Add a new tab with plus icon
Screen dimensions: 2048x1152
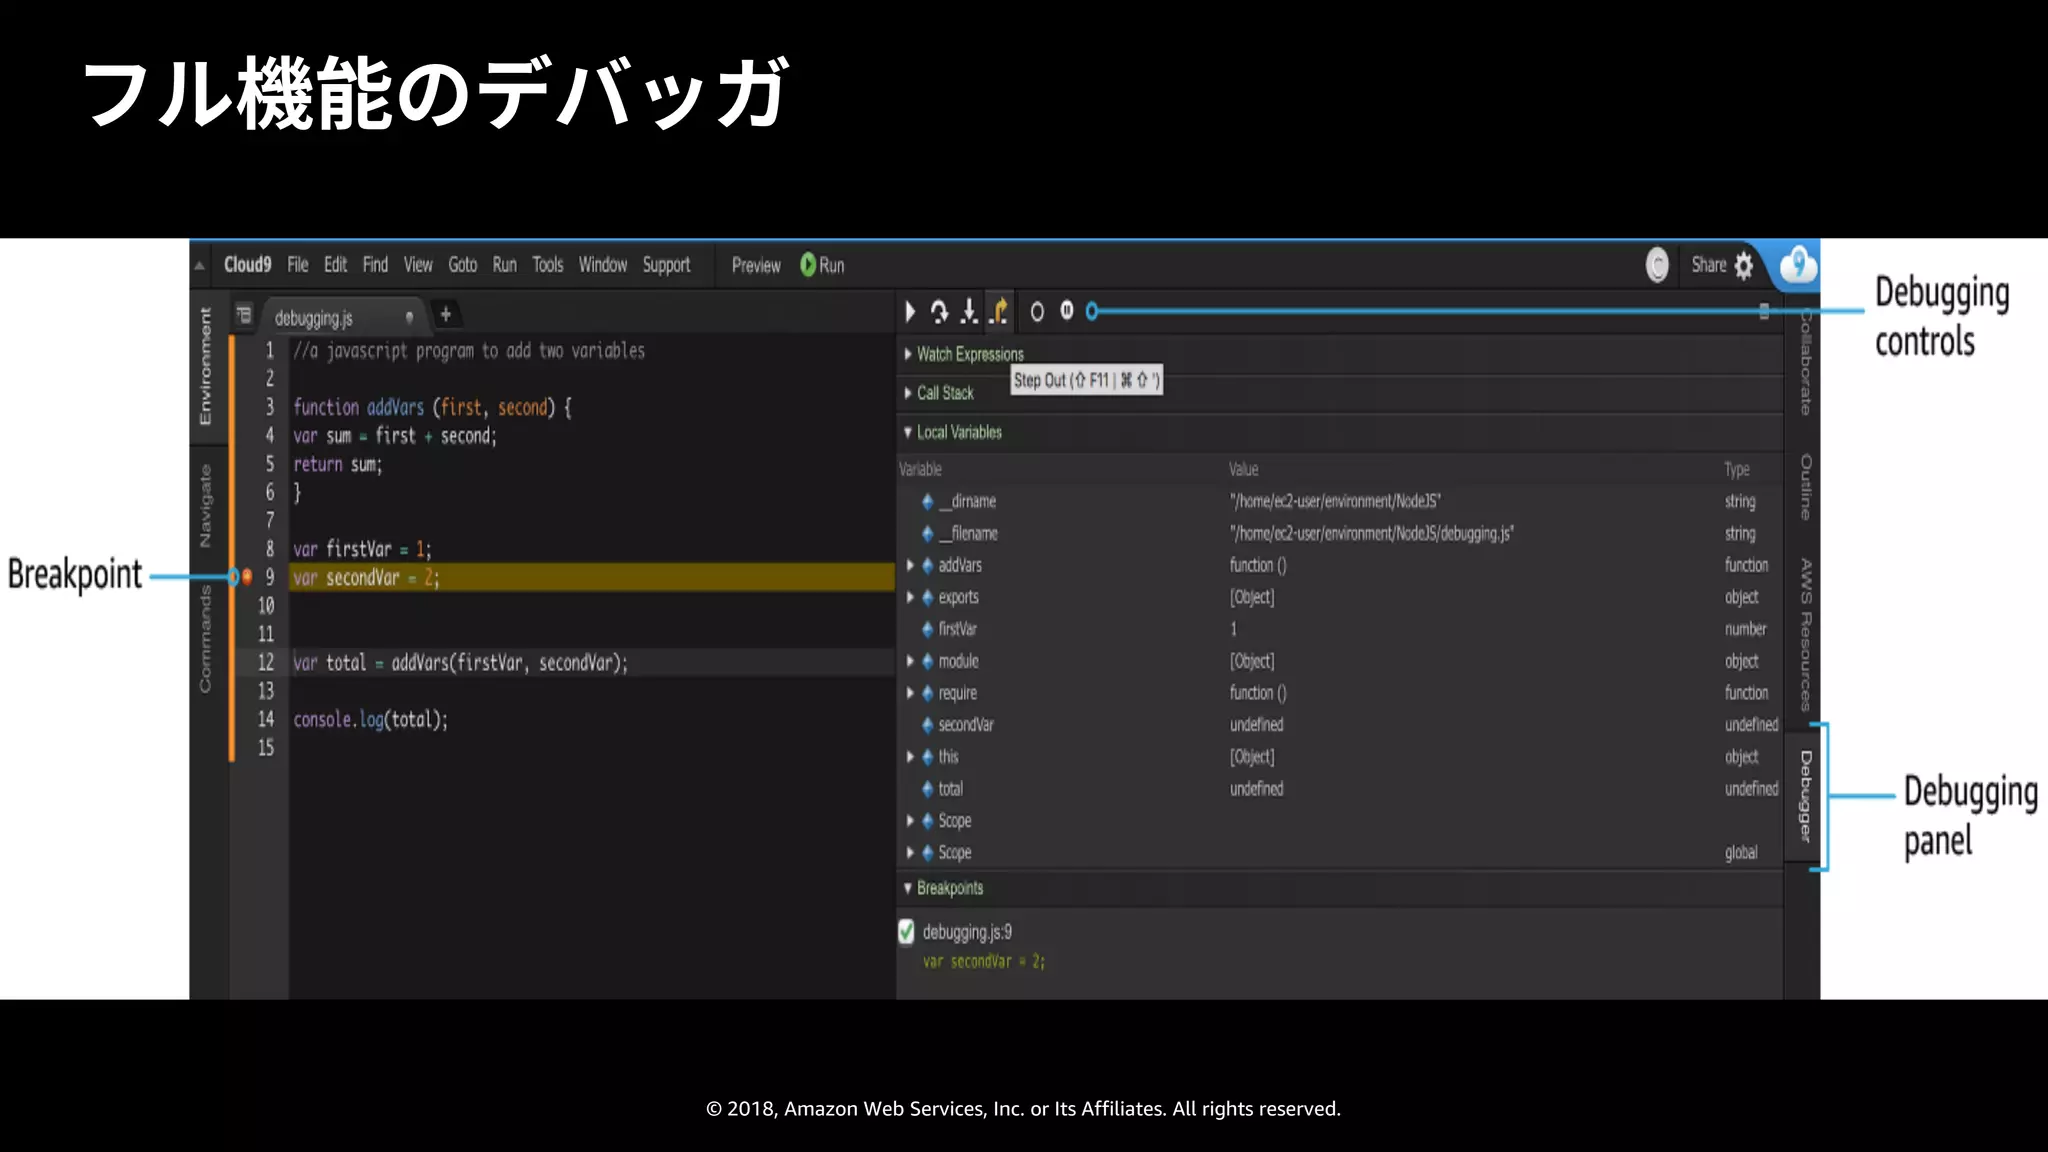[446, 315]
